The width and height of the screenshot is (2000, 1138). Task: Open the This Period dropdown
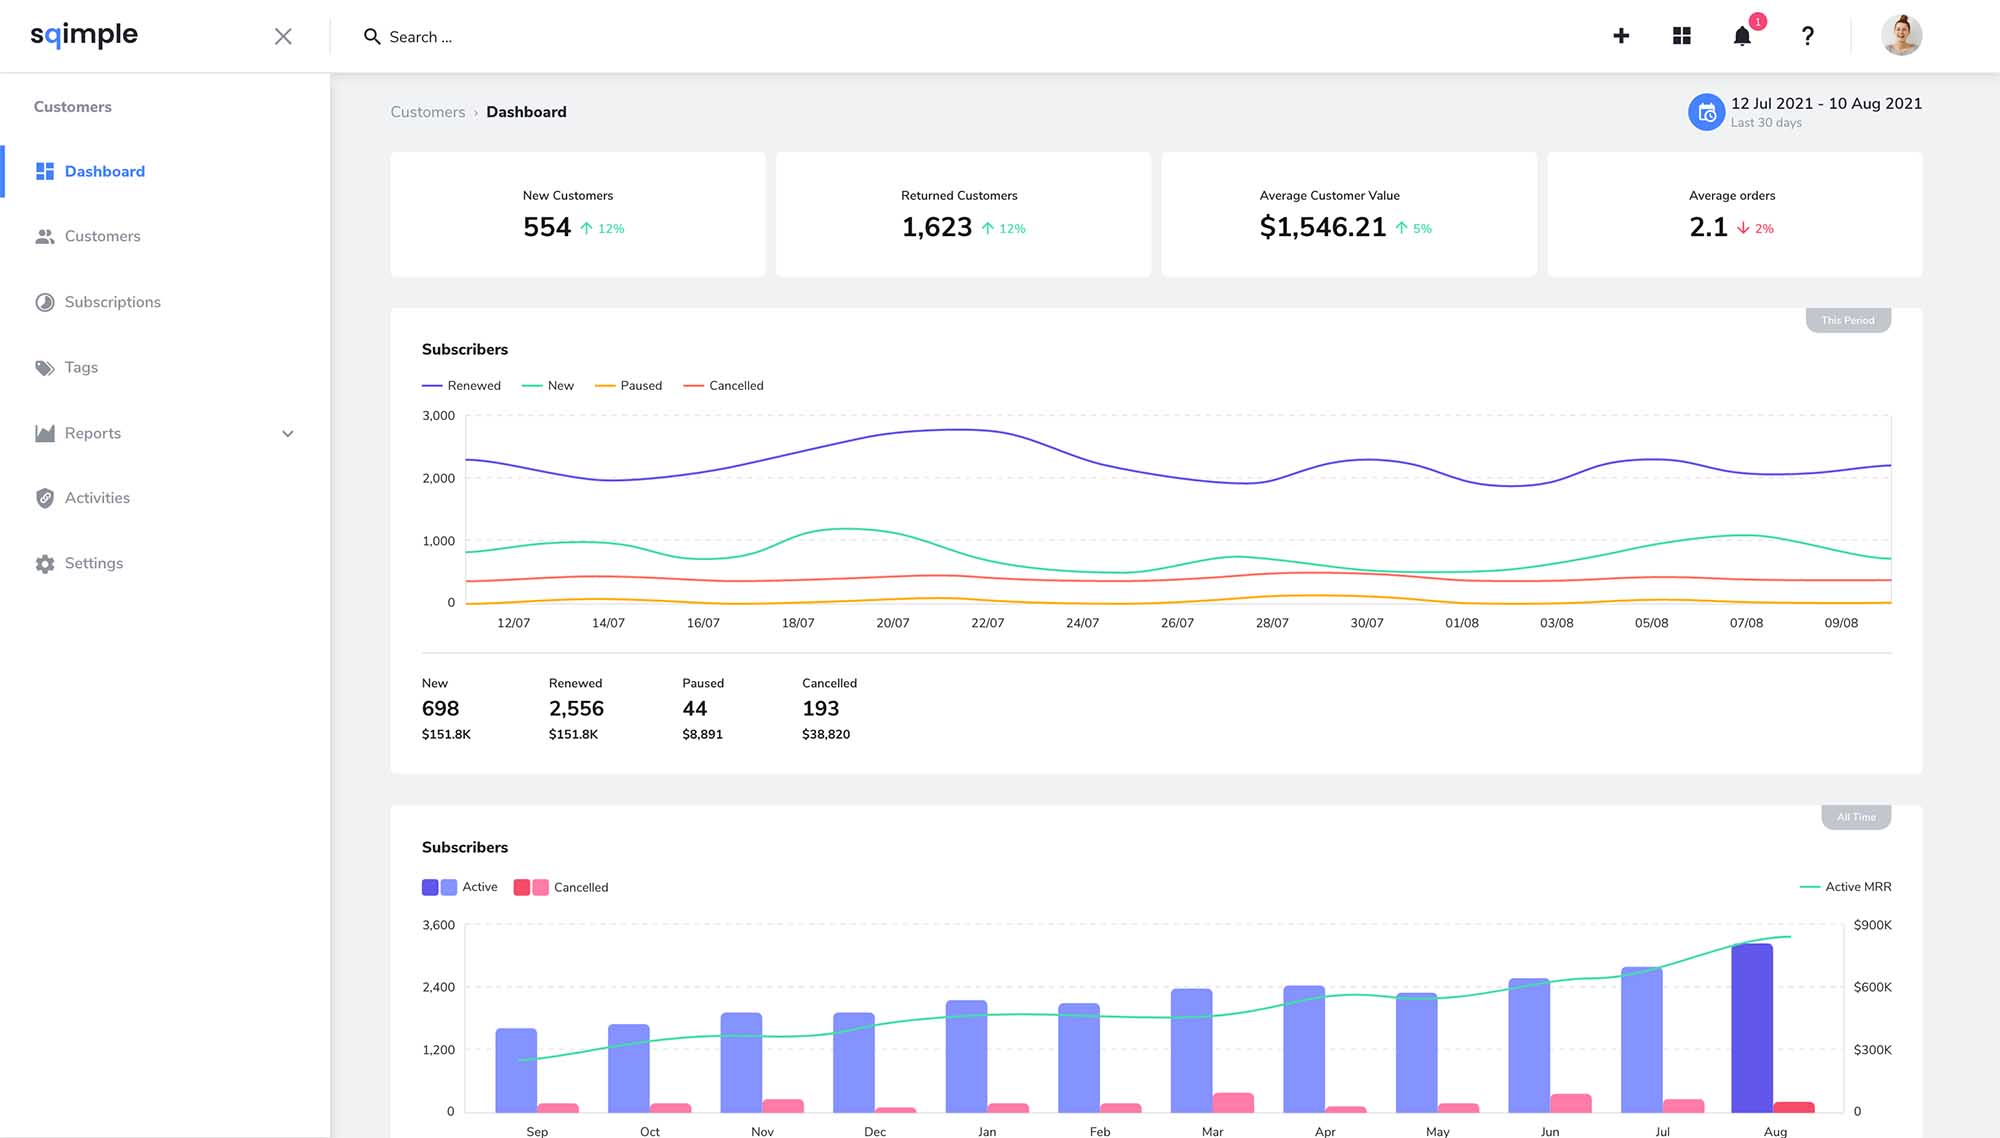click(x=1847, y=321)
